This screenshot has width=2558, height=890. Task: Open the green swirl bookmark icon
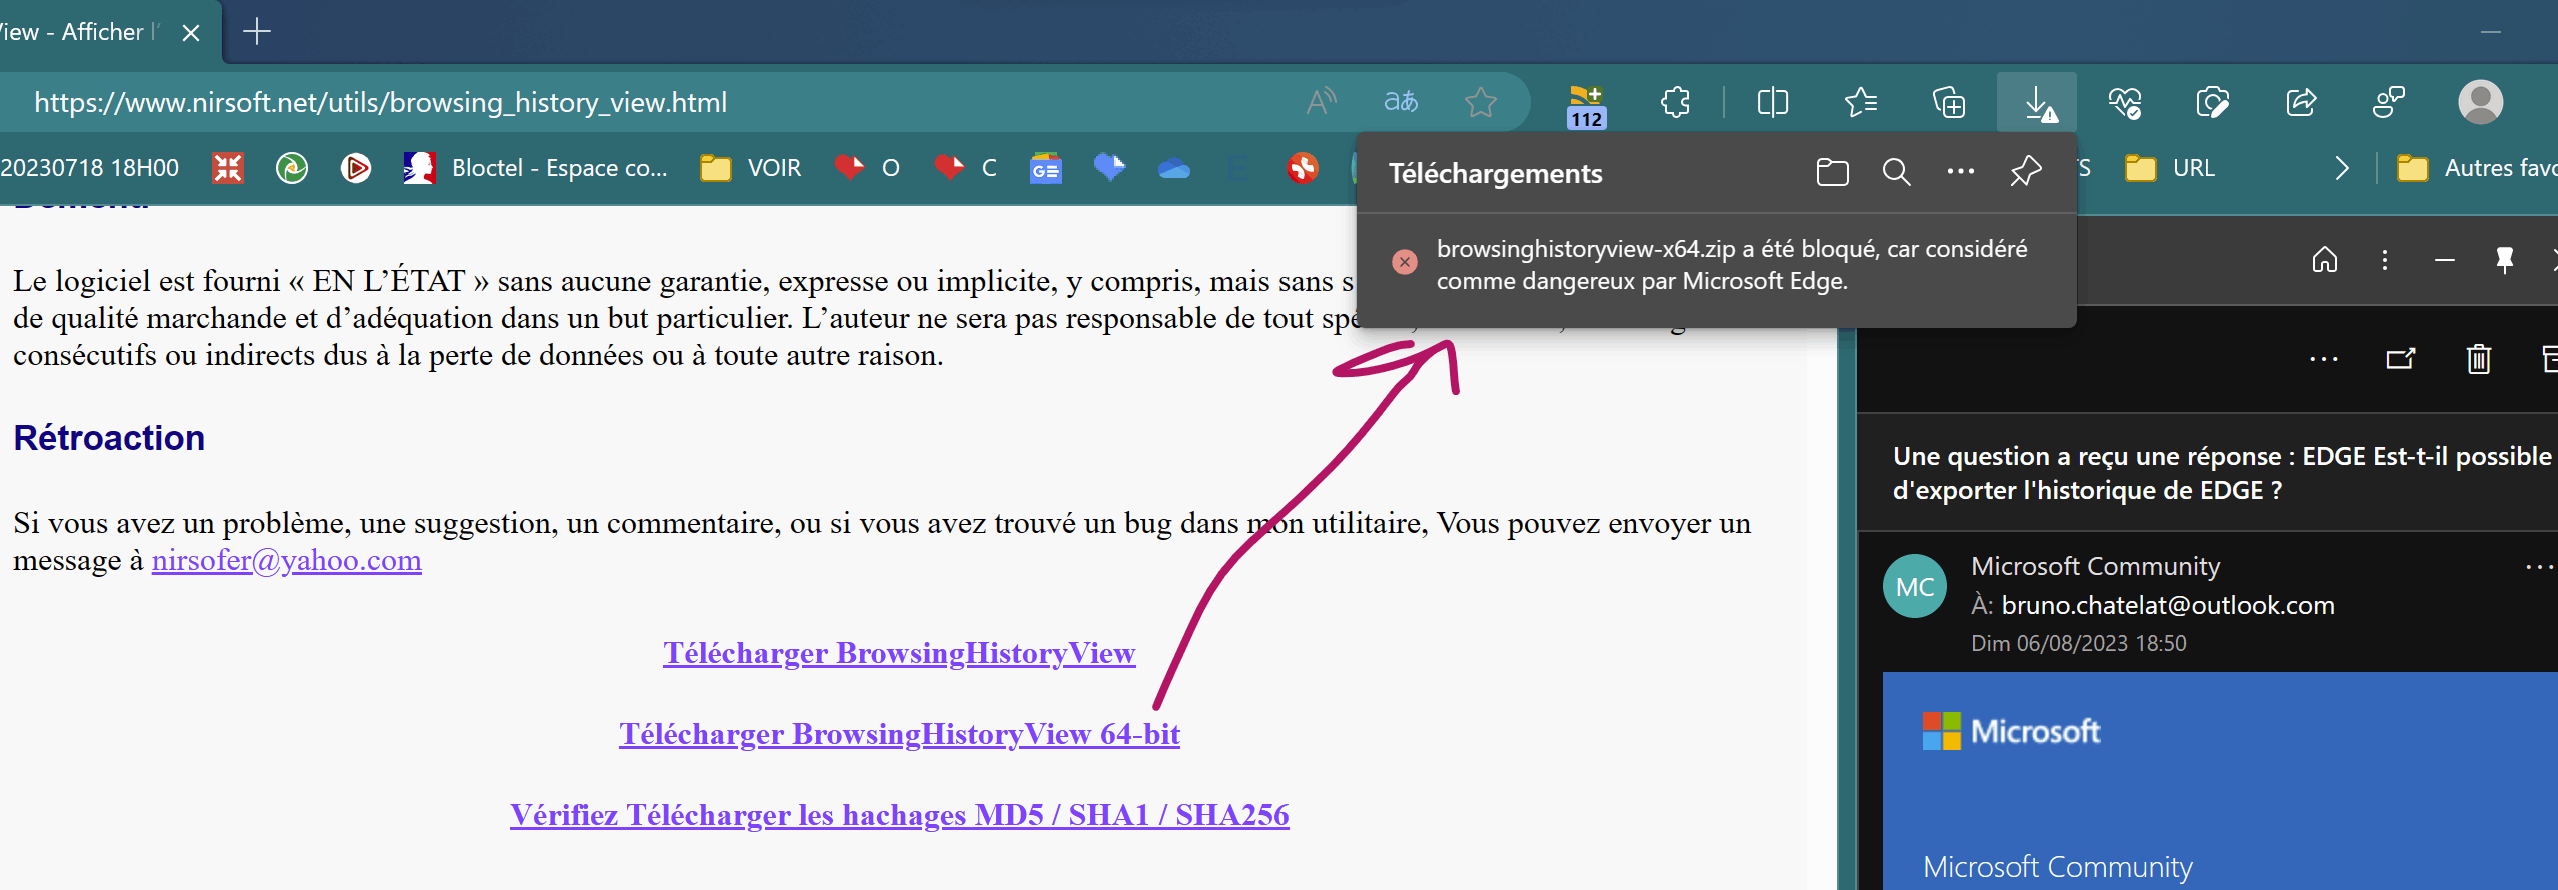pos(291,168)
